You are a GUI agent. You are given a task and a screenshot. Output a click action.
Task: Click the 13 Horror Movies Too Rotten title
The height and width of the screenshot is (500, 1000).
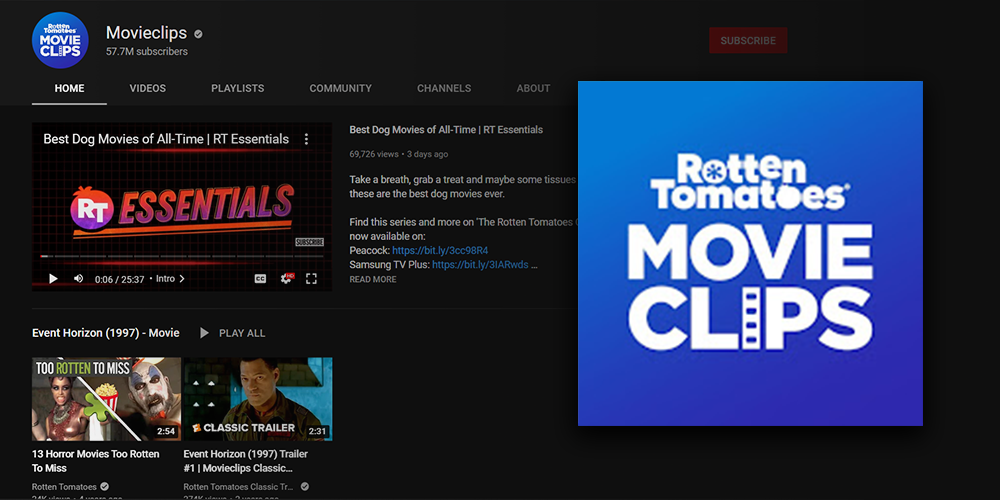[96, 461]
